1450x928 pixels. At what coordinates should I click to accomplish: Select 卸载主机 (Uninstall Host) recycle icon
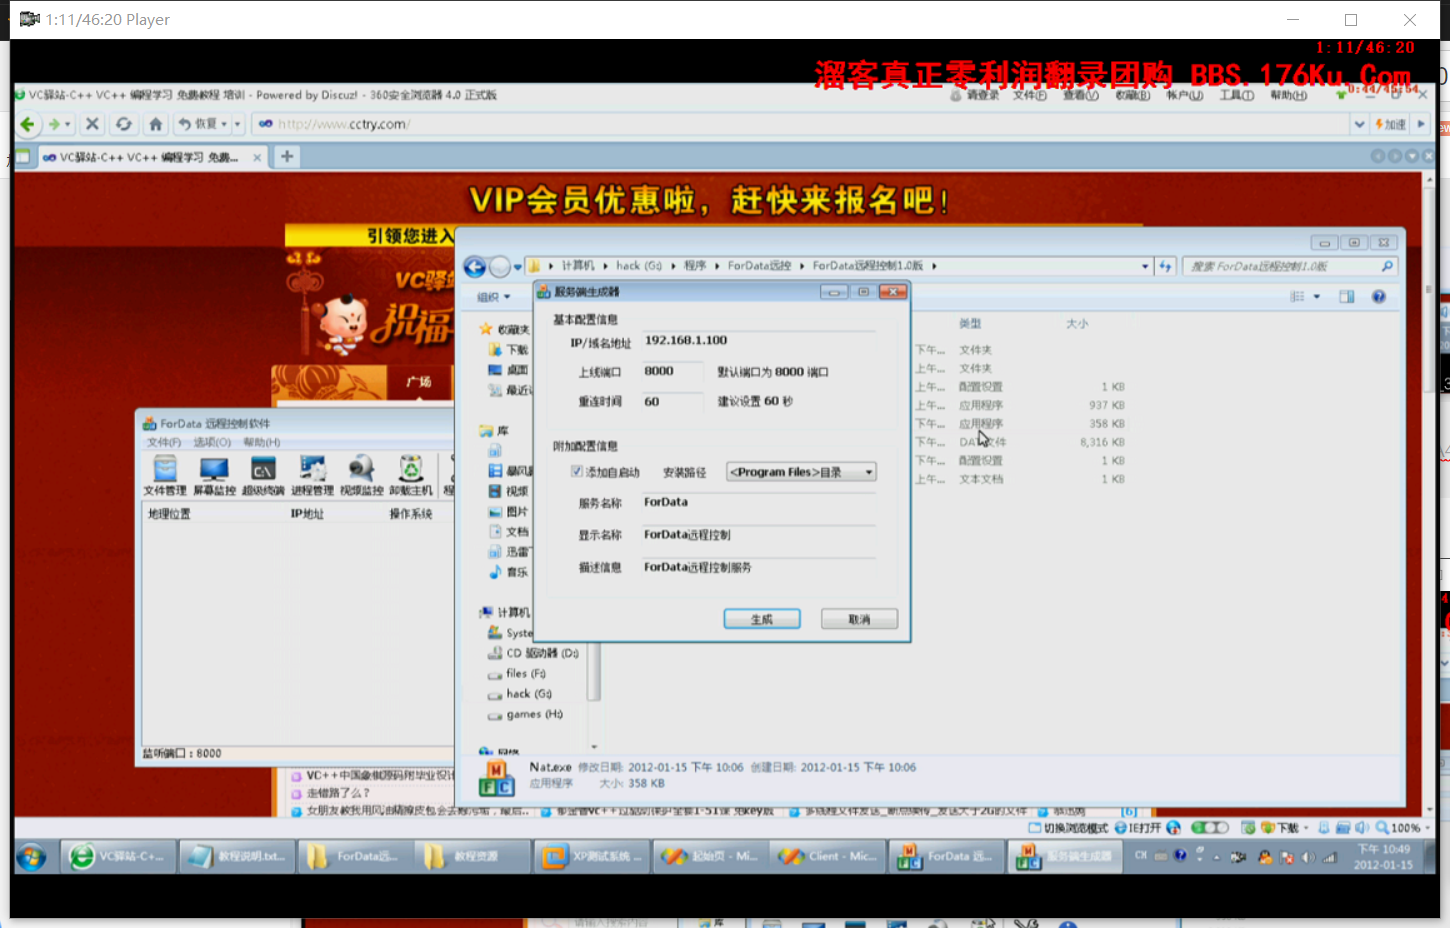(410, 475)
